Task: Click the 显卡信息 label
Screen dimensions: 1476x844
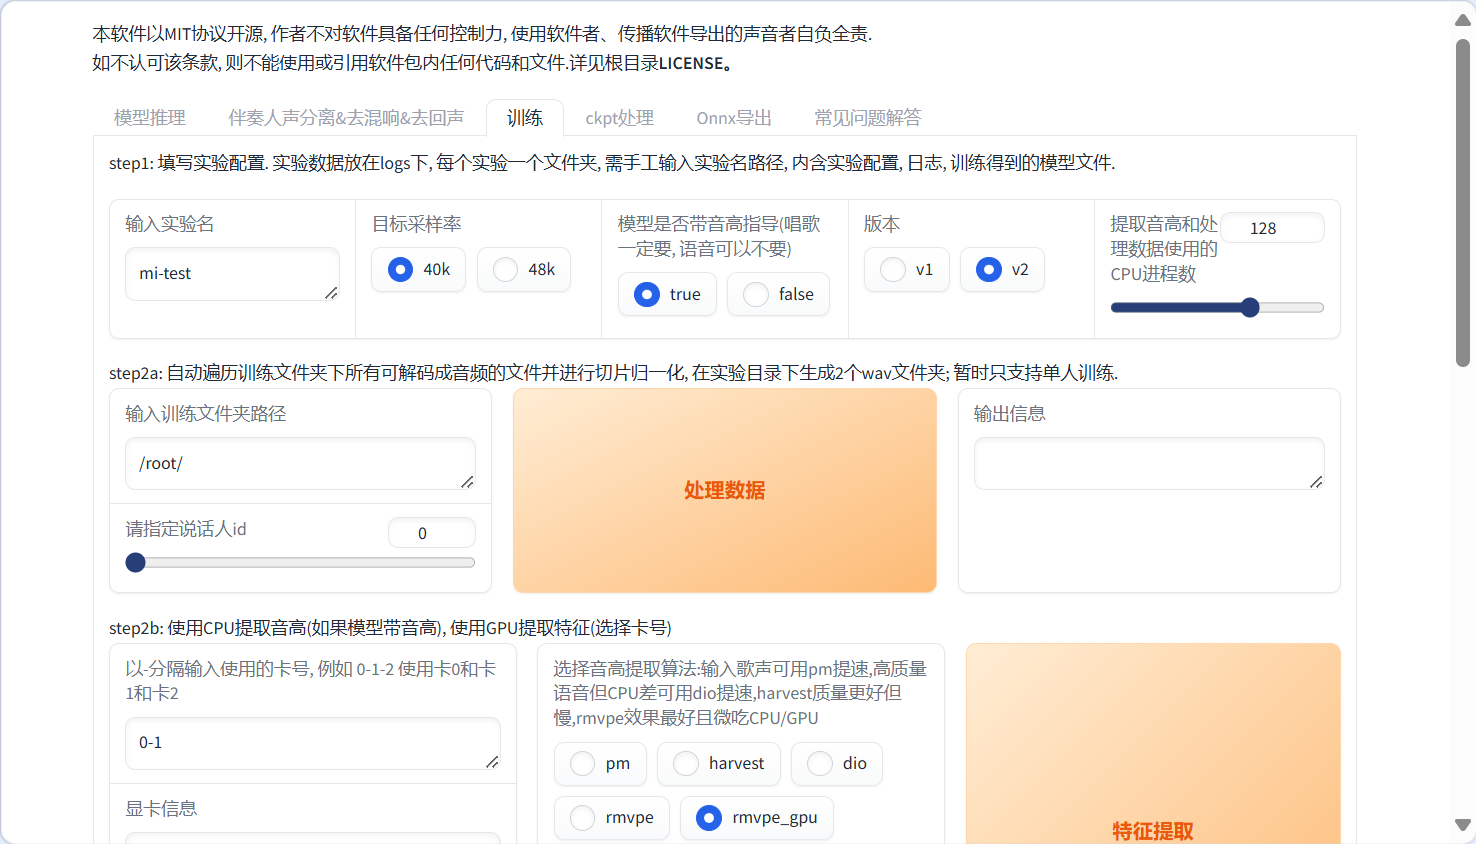Action: click(x=161, y=809)
